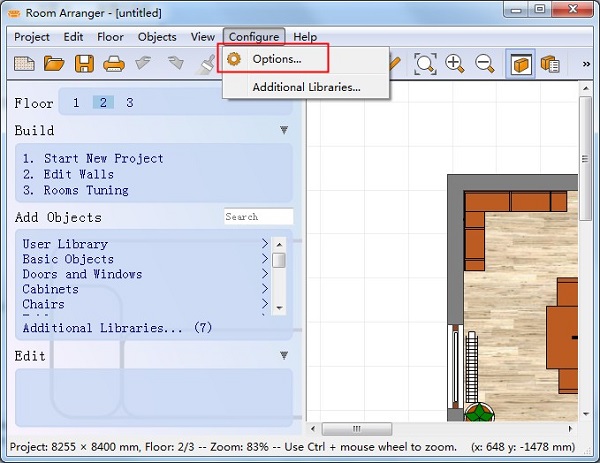Switch to Floor 3
Screen dimensions: 600x463
point(129,103)
